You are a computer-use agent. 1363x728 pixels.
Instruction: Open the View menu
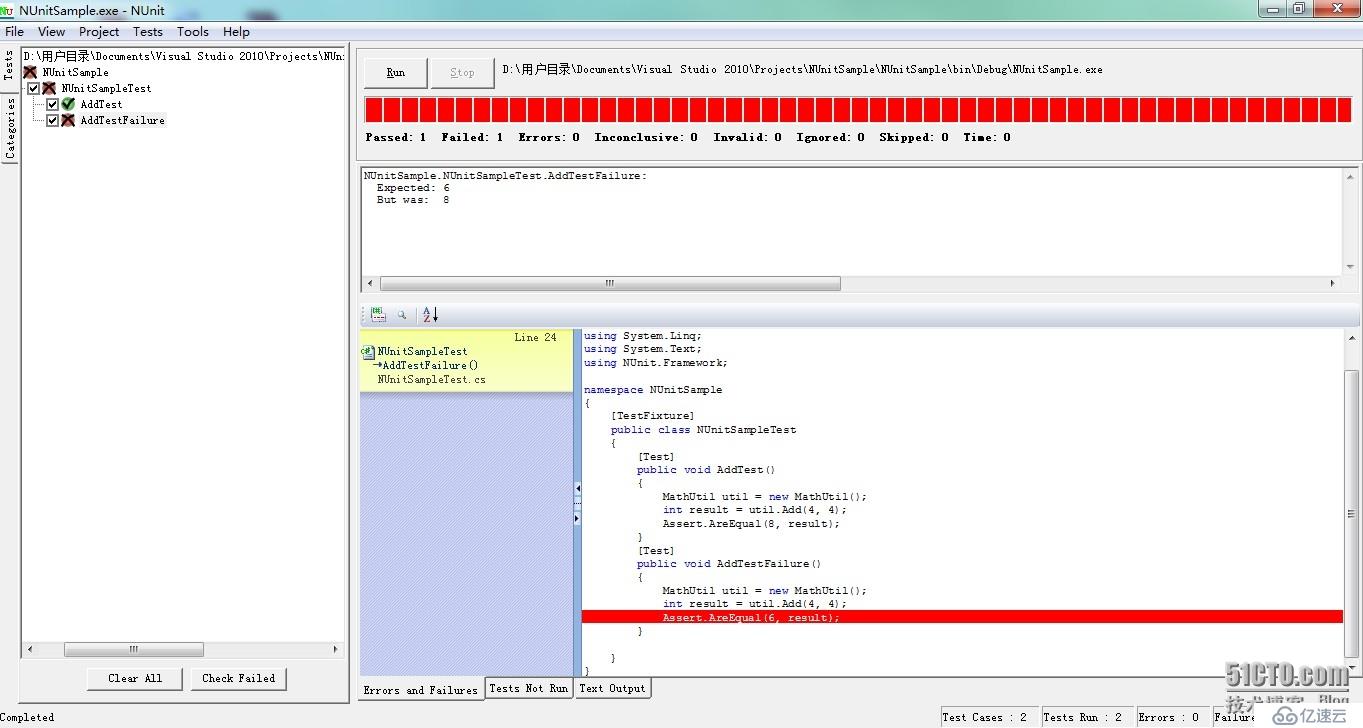click(x=51, y=32)
